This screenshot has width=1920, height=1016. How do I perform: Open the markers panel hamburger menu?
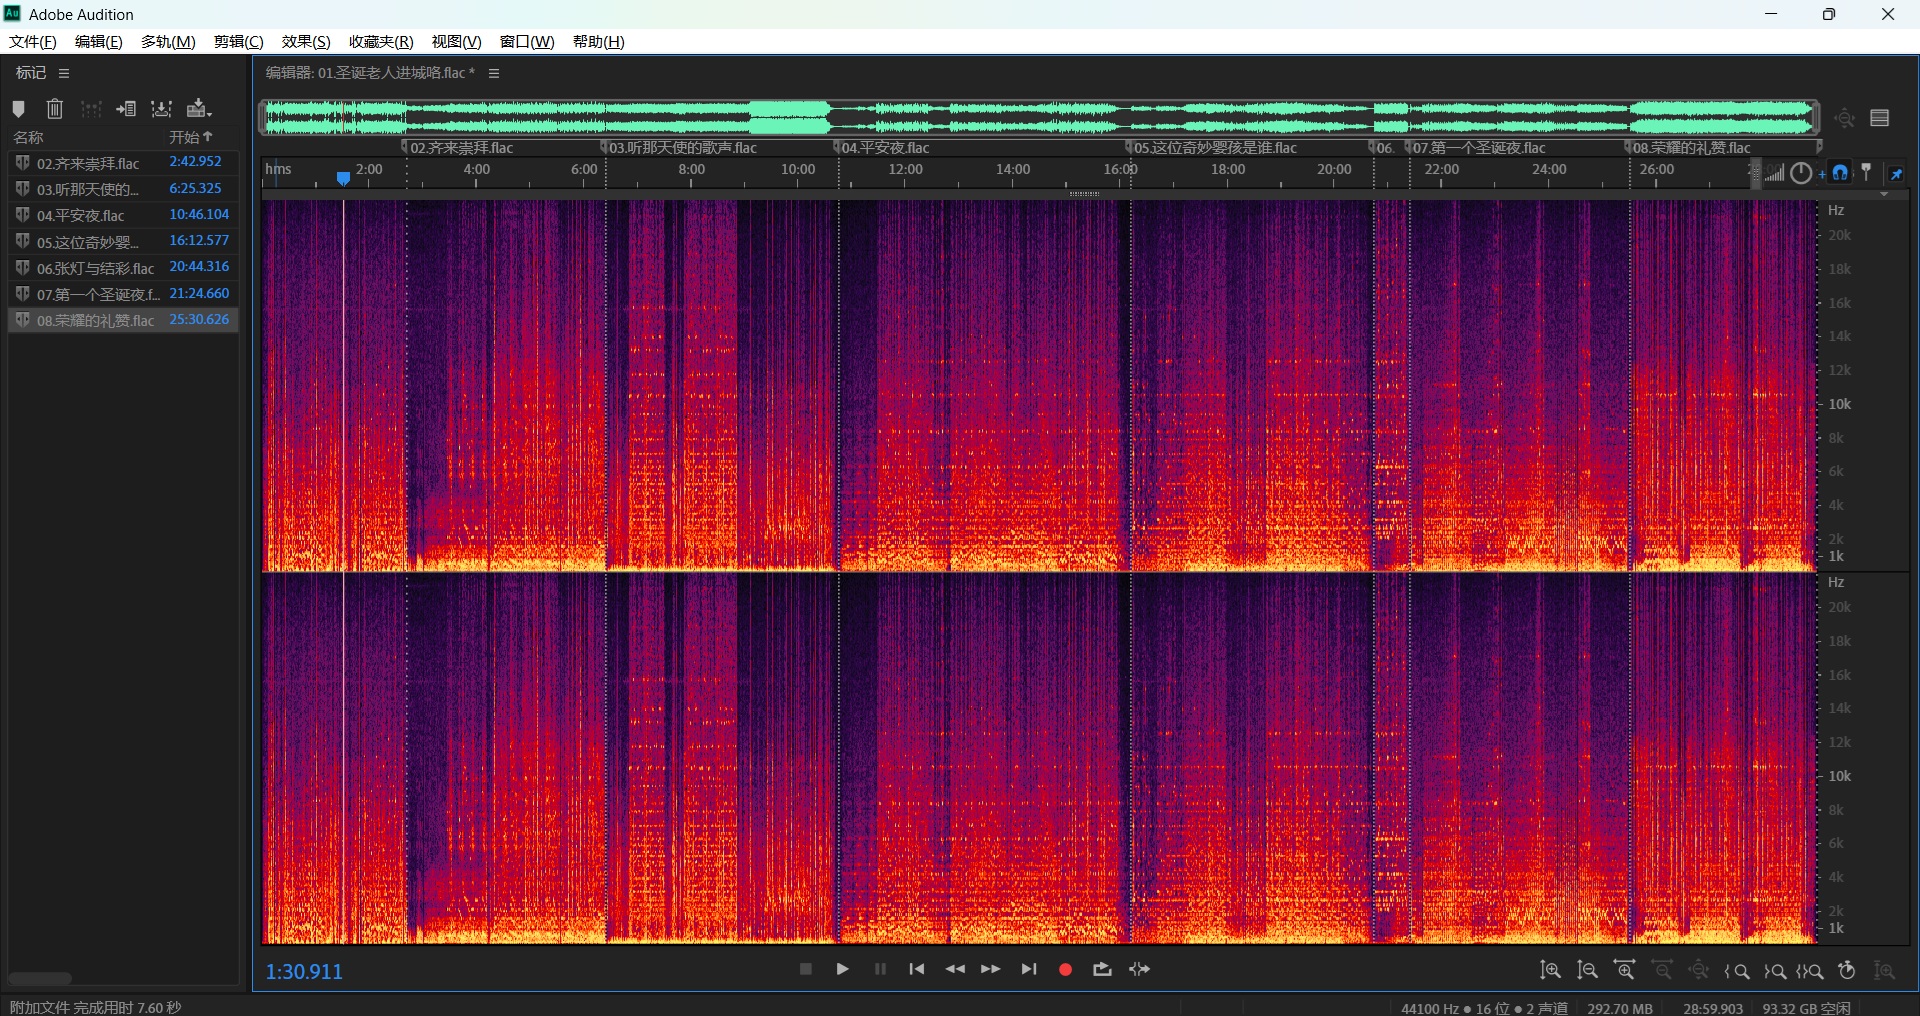pyautogui.click(x=64, y=73)
